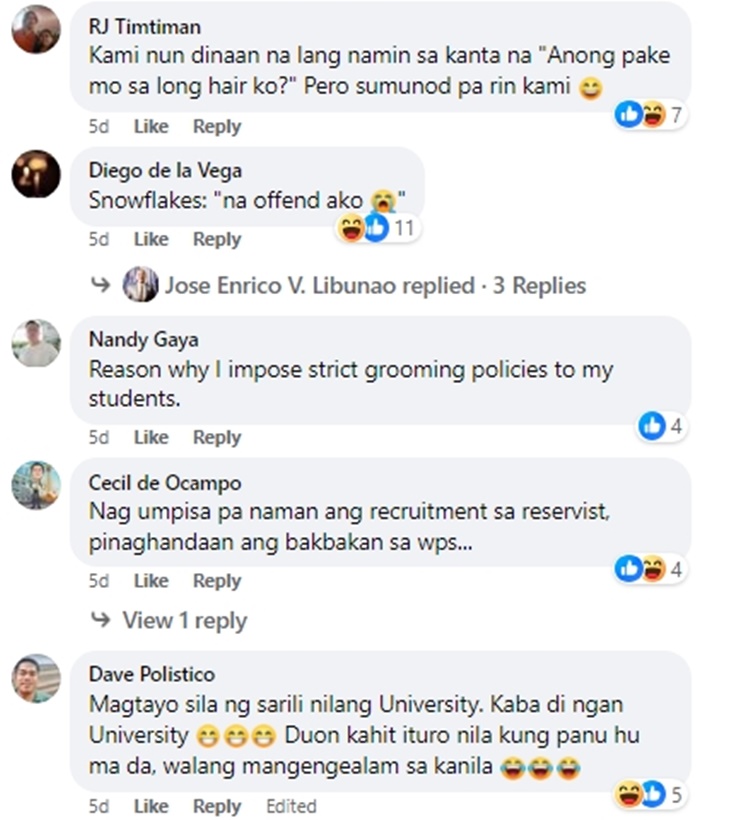The image size is (750, 820).
Task: Click the 5d timestamp on RJ Timtiman's comment
Action: coord(98,127)
